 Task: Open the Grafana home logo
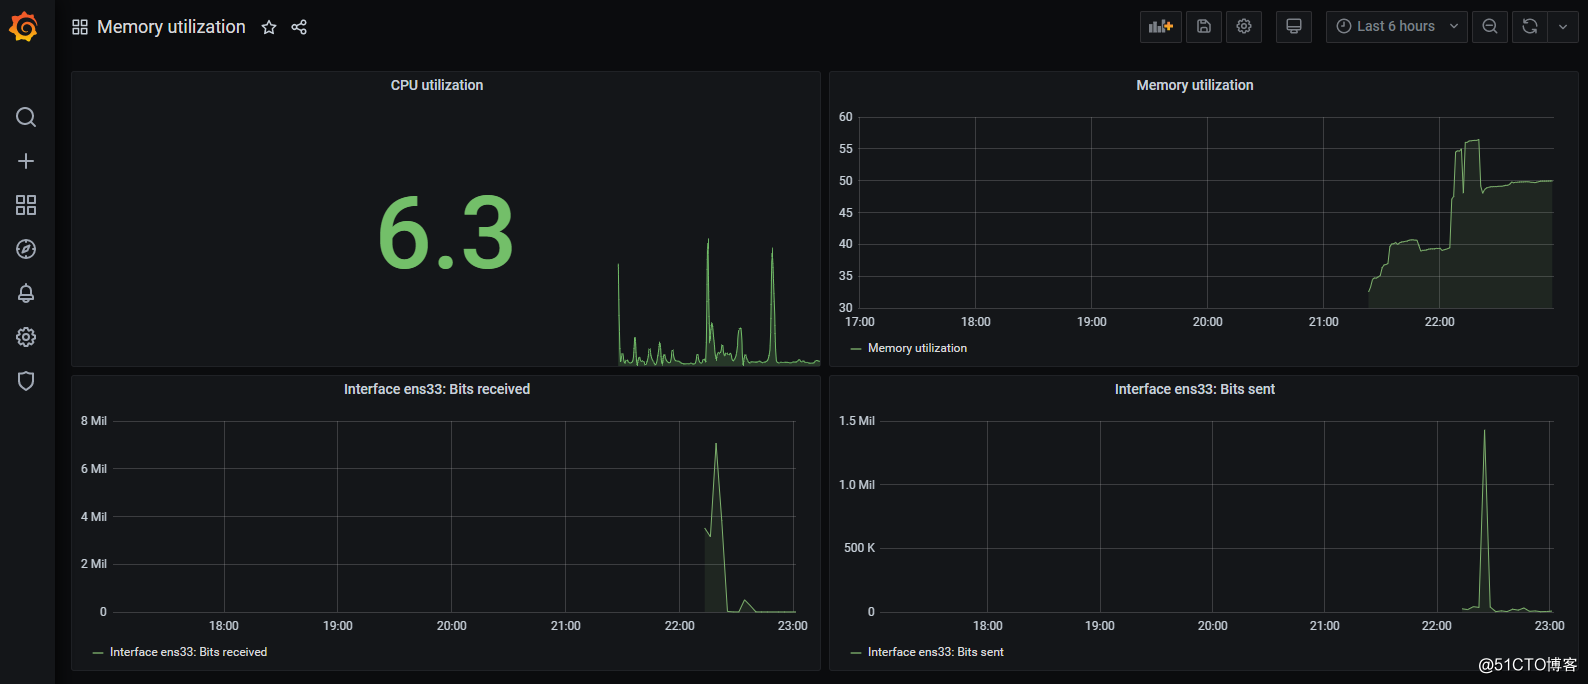(24, 27)
